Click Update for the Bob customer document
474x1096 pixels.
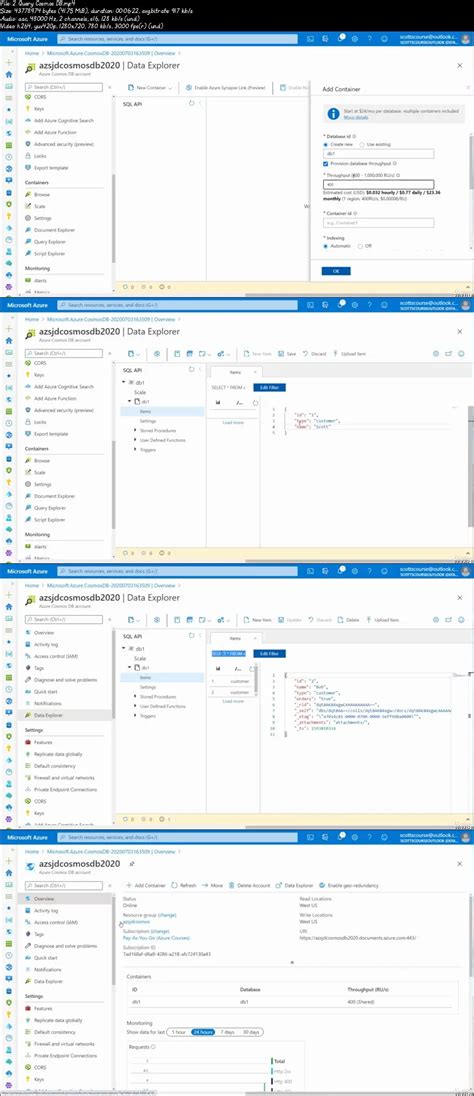(290, 619)
